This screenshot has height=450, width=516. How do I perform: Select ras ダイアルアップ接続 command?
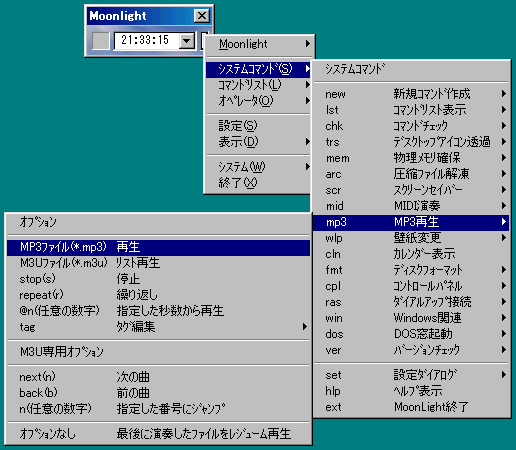411,302
